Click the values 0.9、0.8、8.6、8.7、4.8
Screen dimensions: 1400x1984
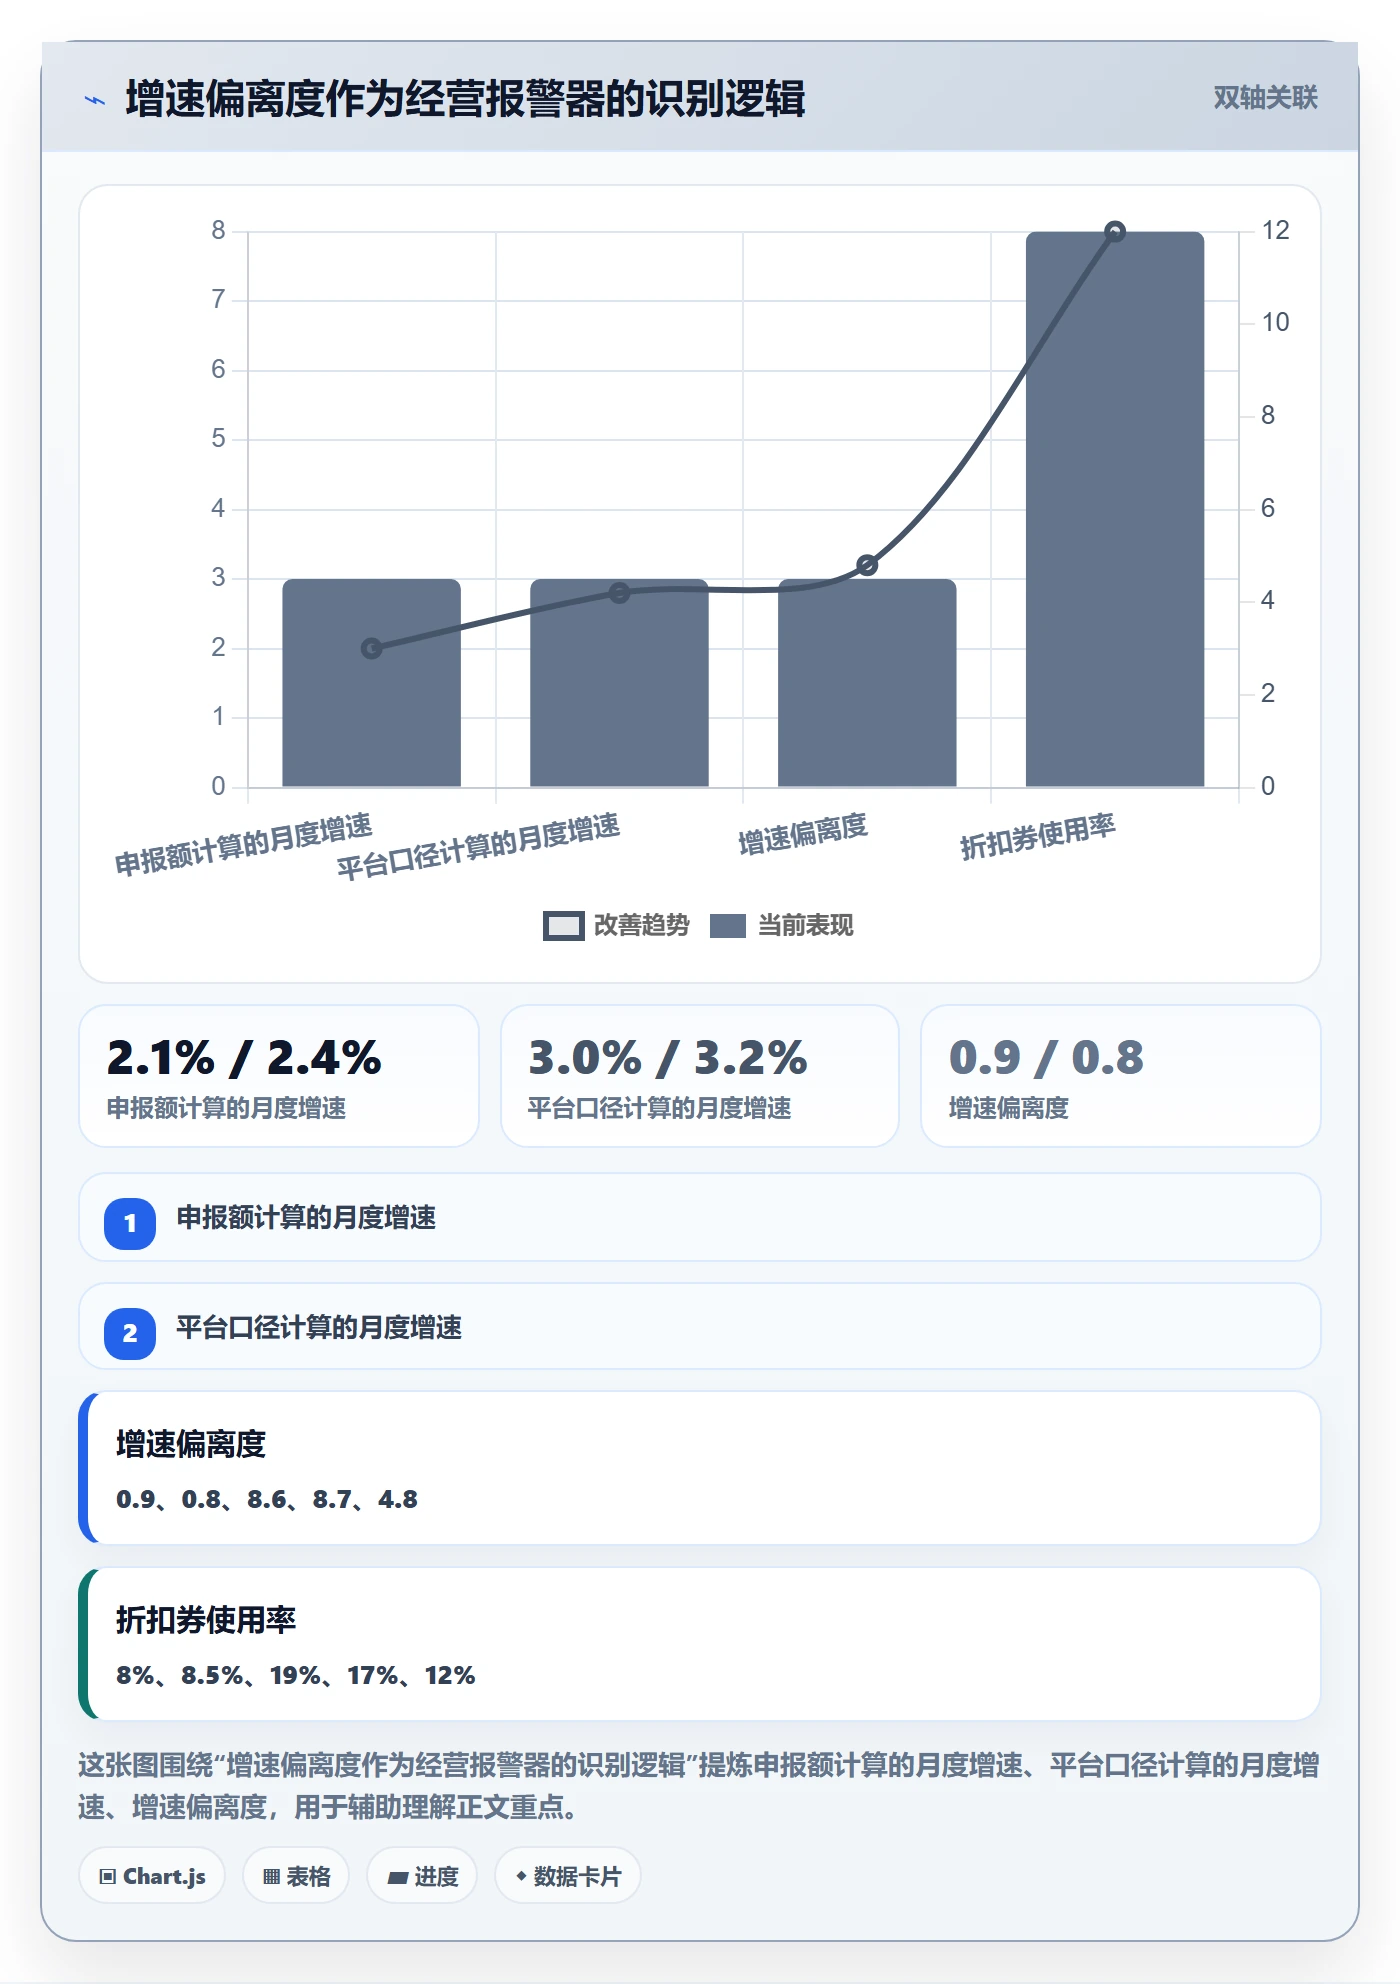coord(267,1499)
